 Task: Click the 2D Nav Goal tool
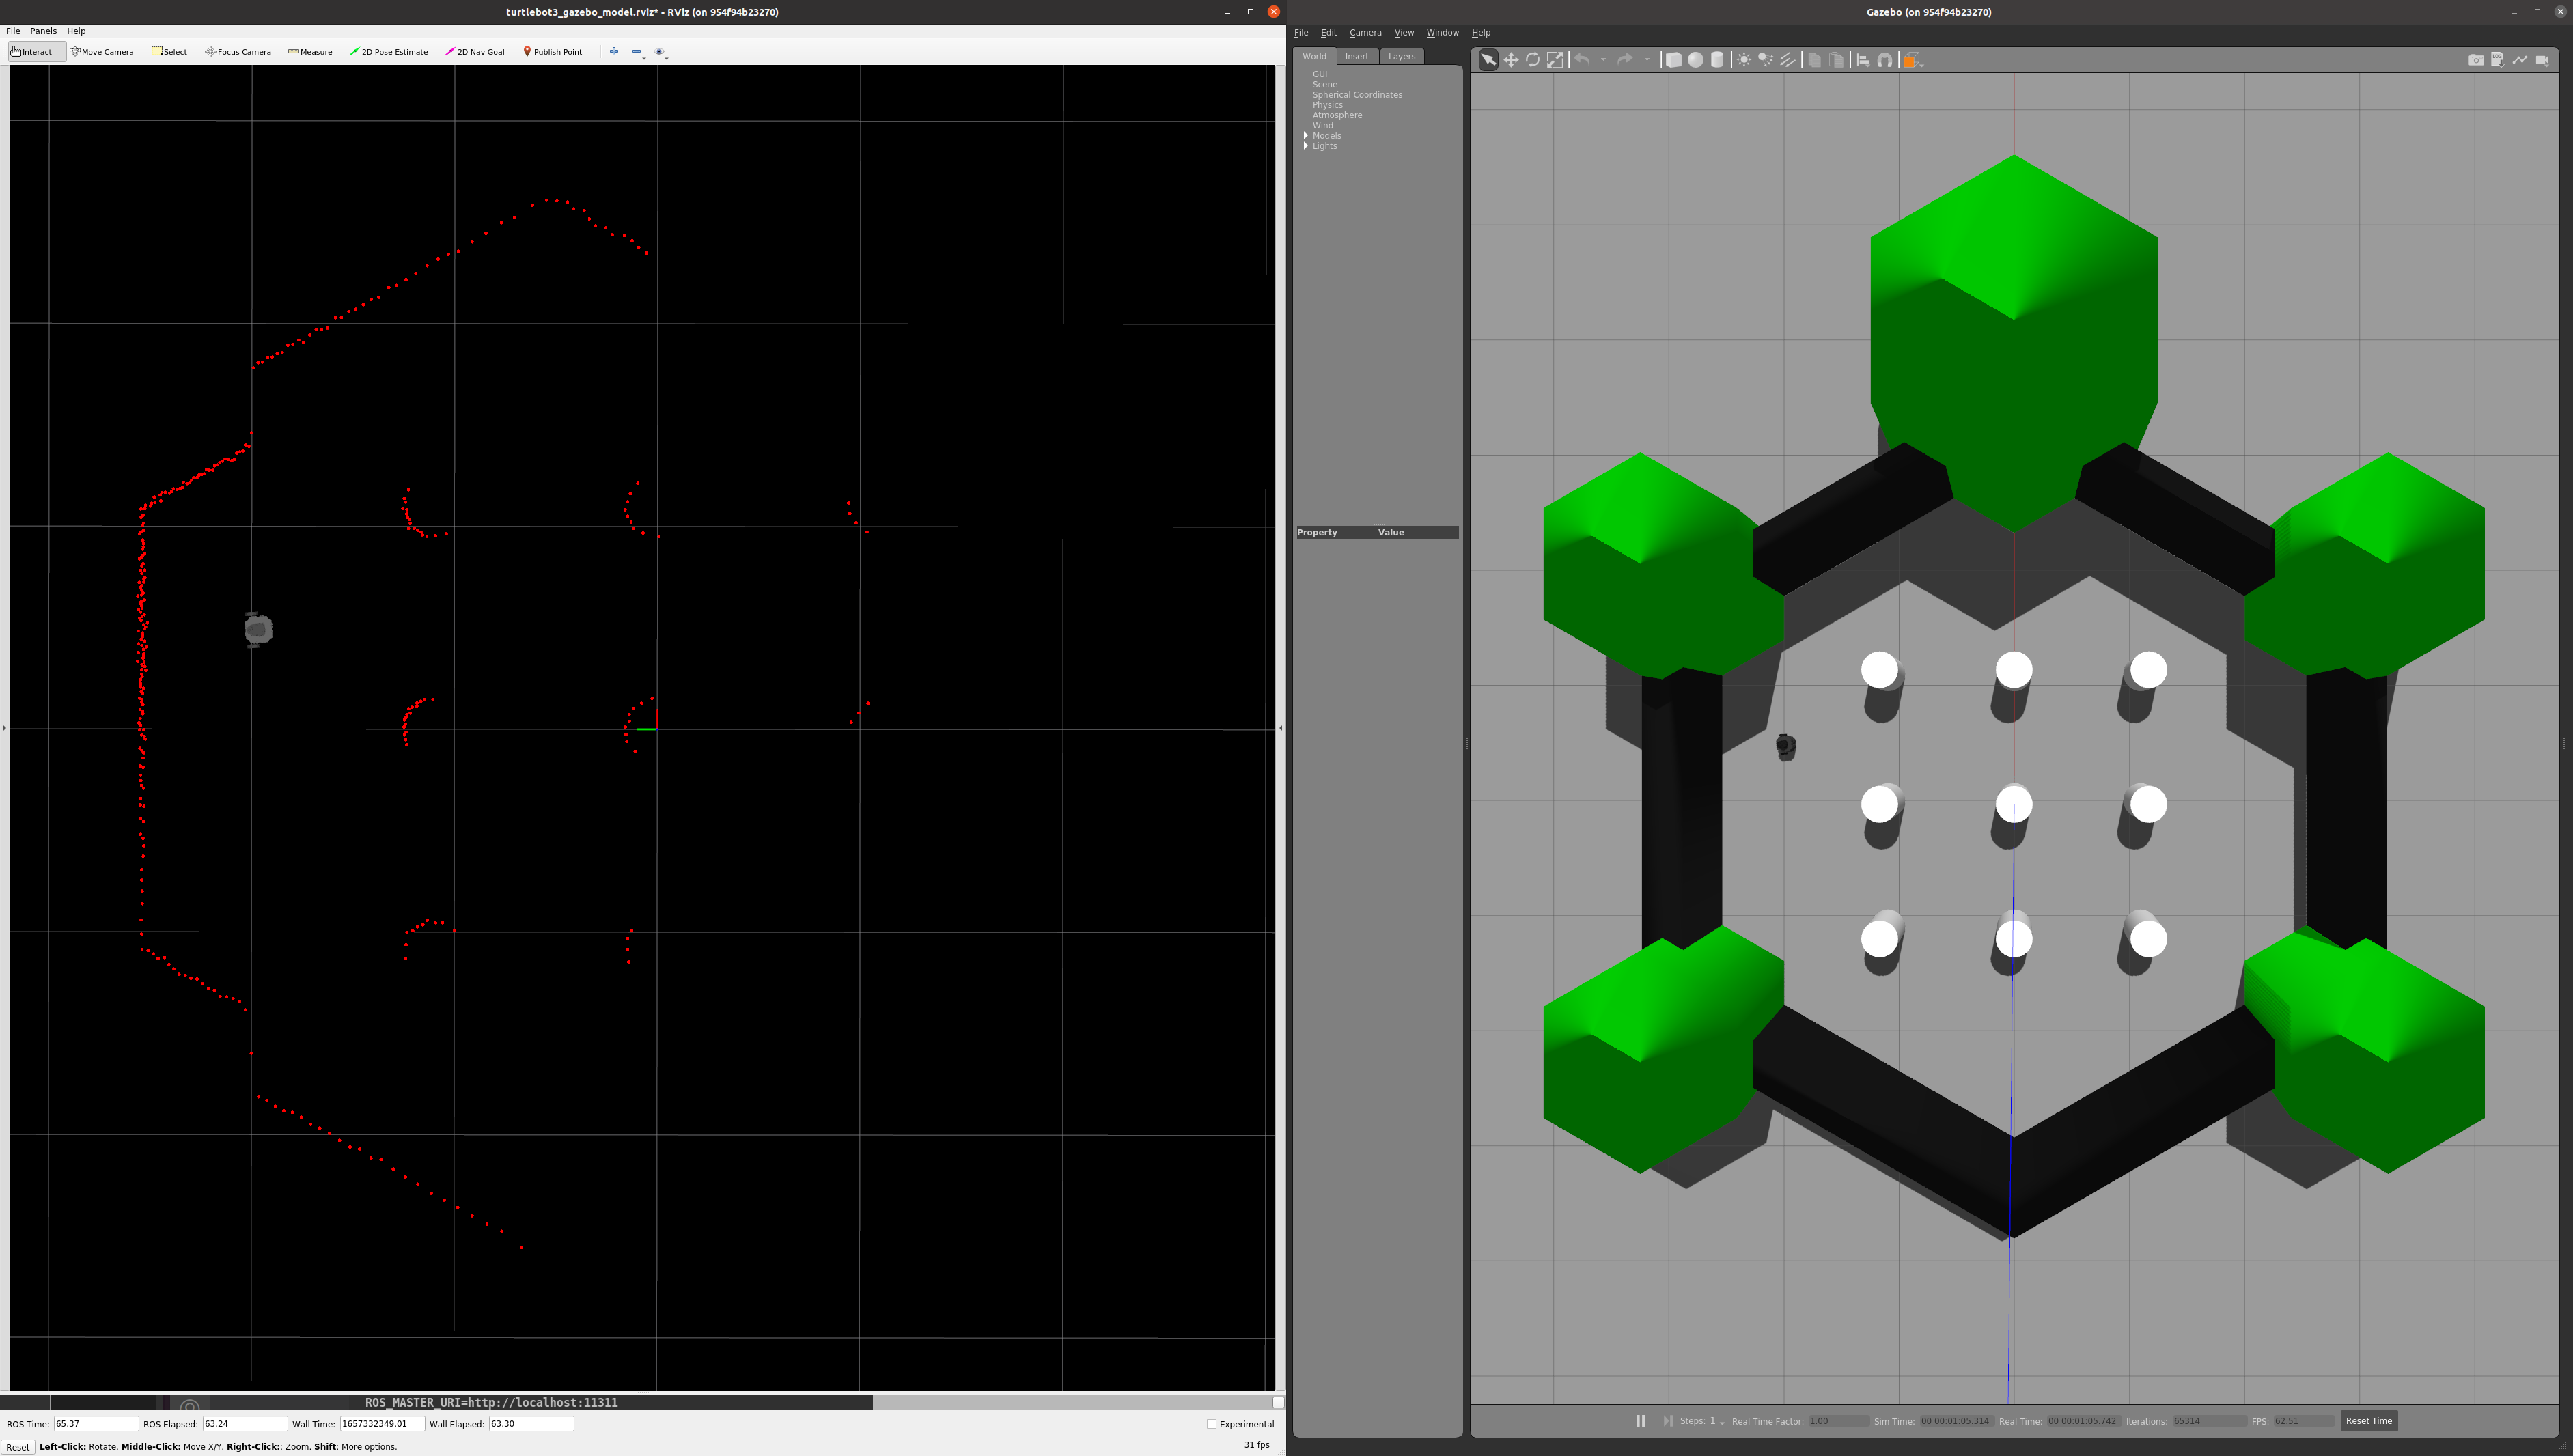pyautogui.click(x=475, y=52)
